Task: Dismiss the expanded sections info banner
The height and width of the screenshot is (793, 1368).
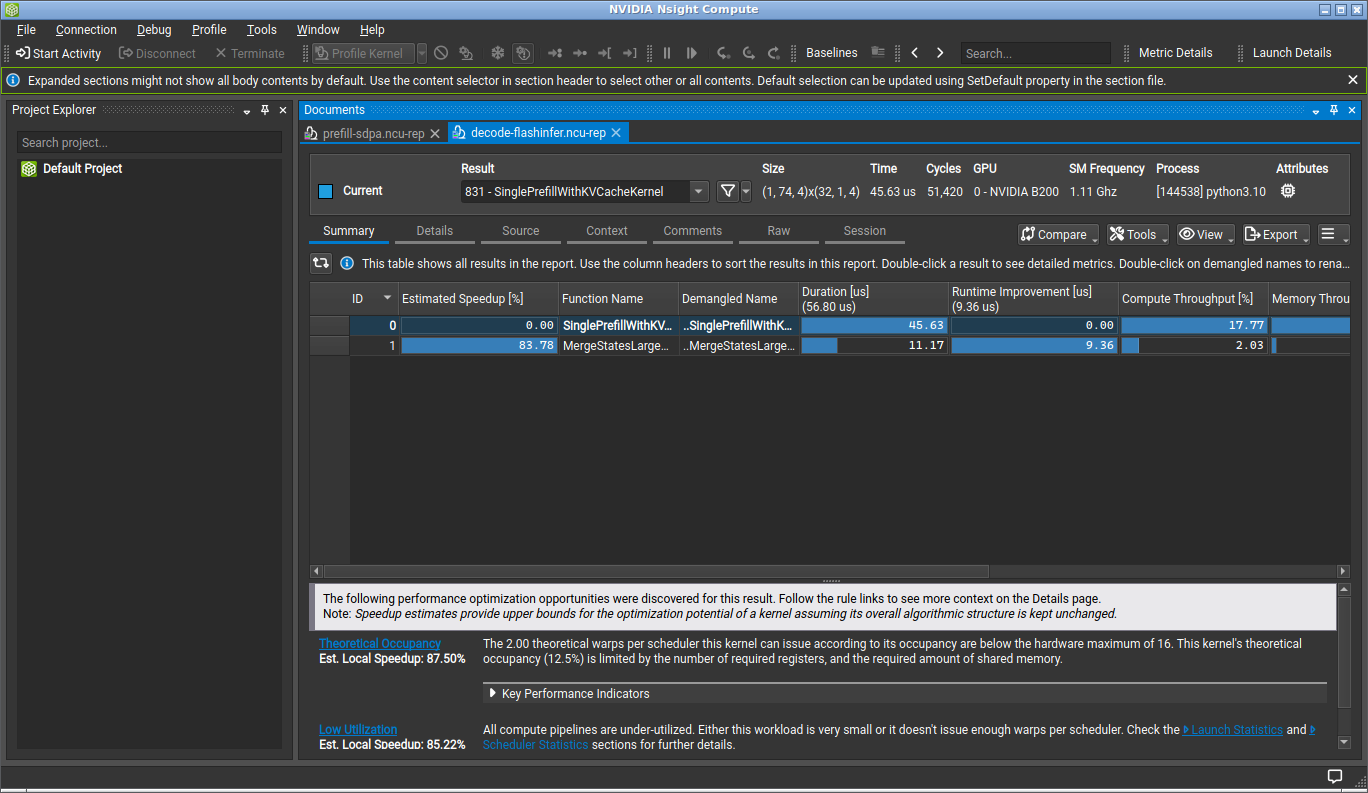Action: (1353, 80)
